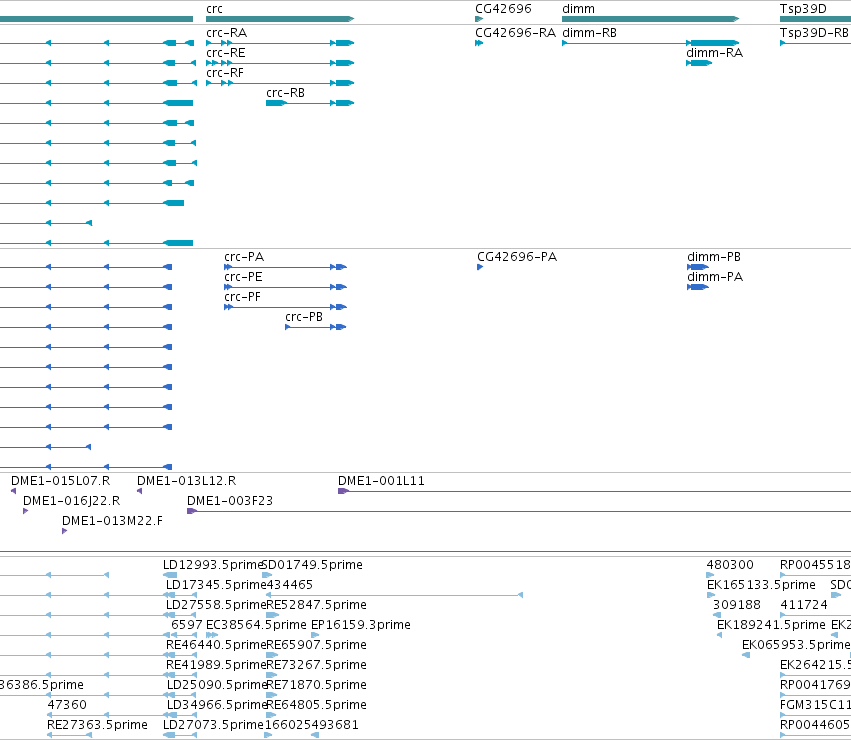Click the CG42696-RA transcript label
Screen dimensions: 851x740
coord(515,33)
